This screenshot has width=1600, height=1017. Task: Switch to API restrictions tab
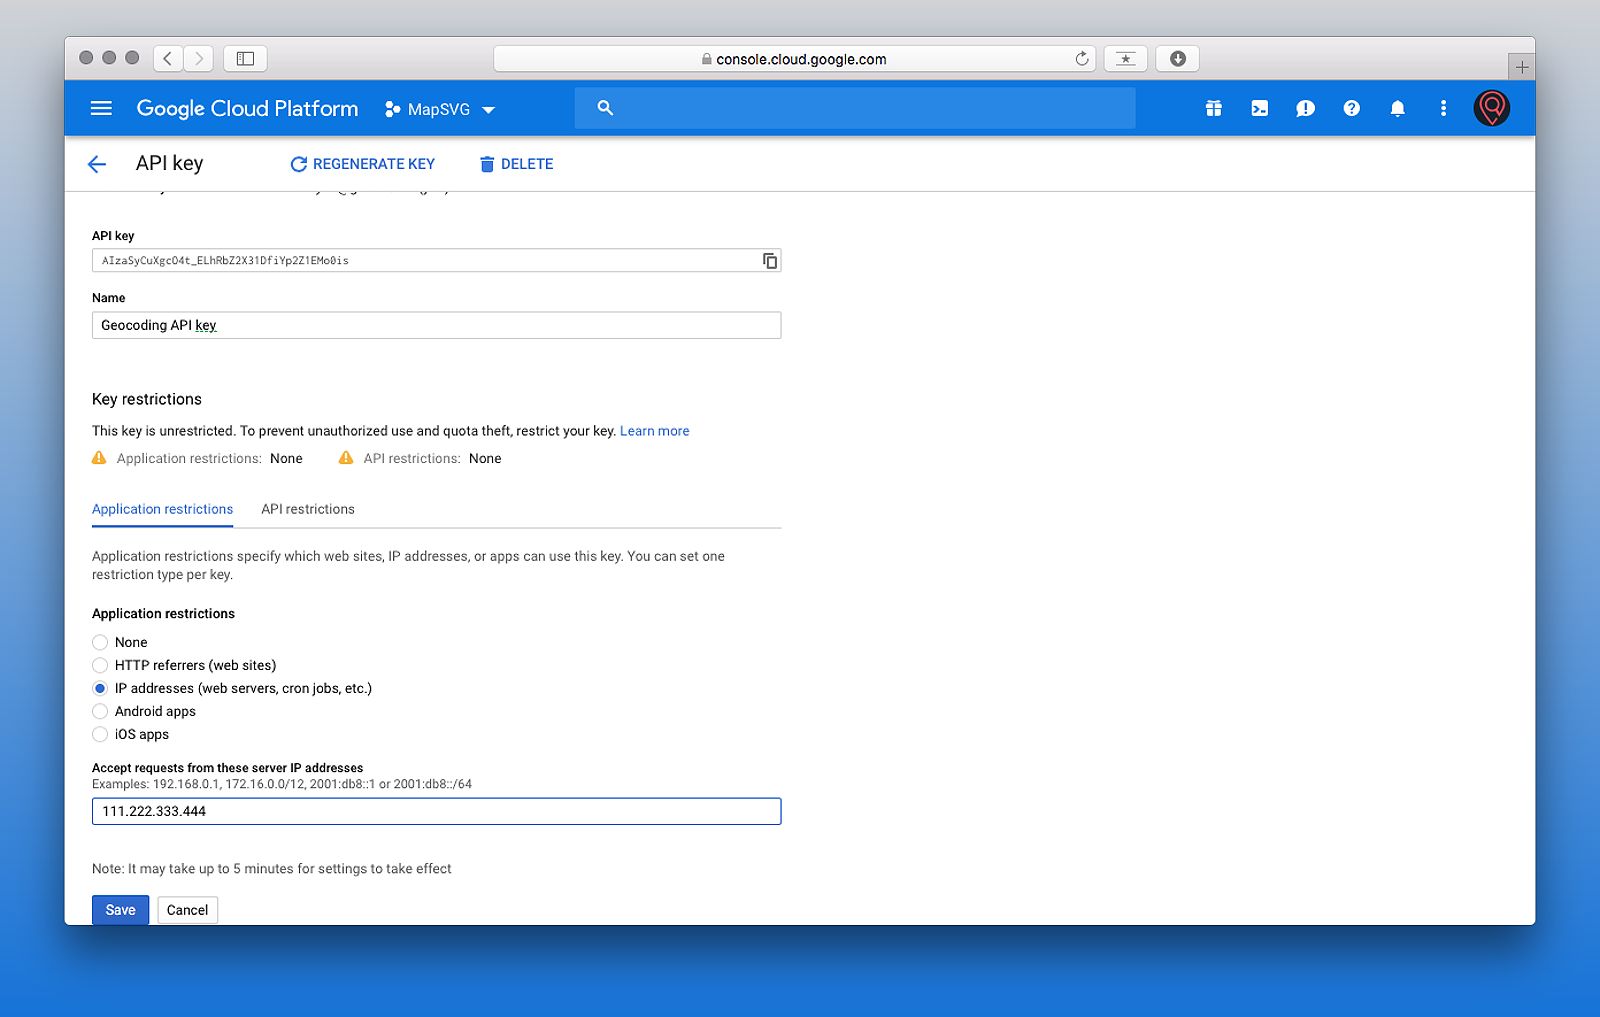point(308,509)
